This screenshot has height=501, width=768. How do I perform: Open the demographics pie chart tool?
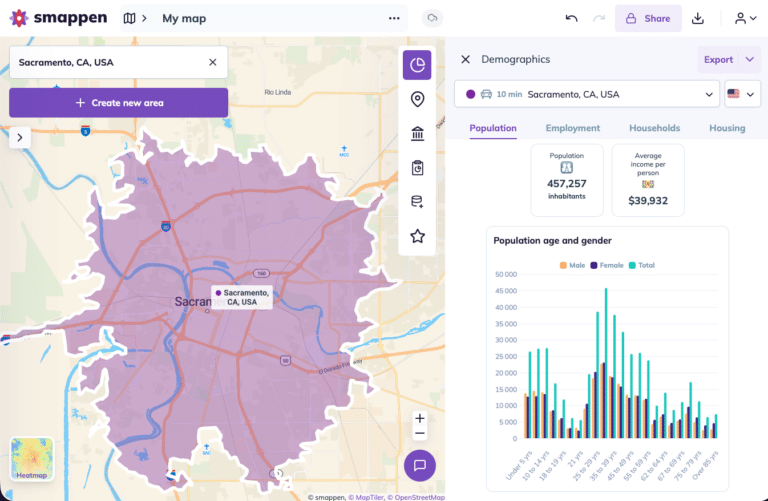pos(417,65)
